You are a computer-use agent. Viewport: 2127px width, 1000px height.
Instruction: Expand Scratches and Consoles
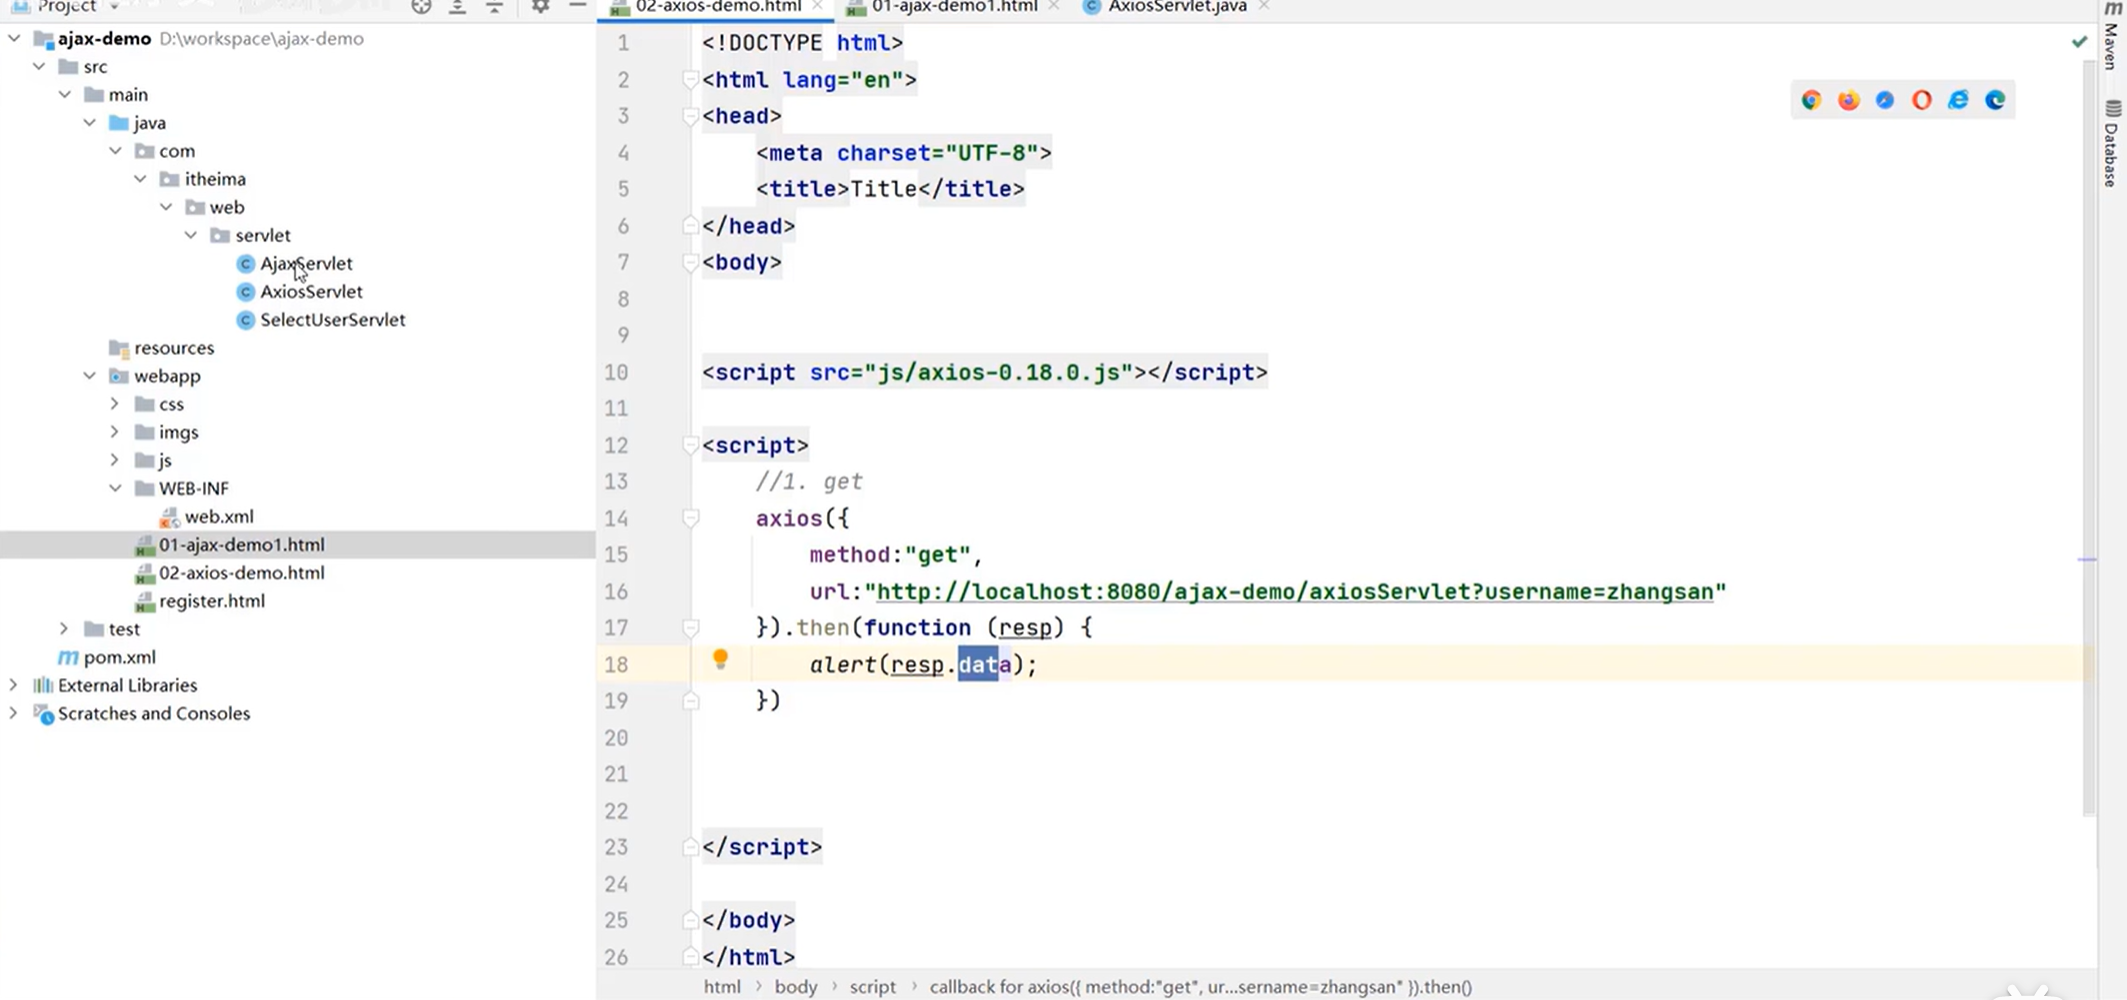pyautogui.click(x=14, y=713)
